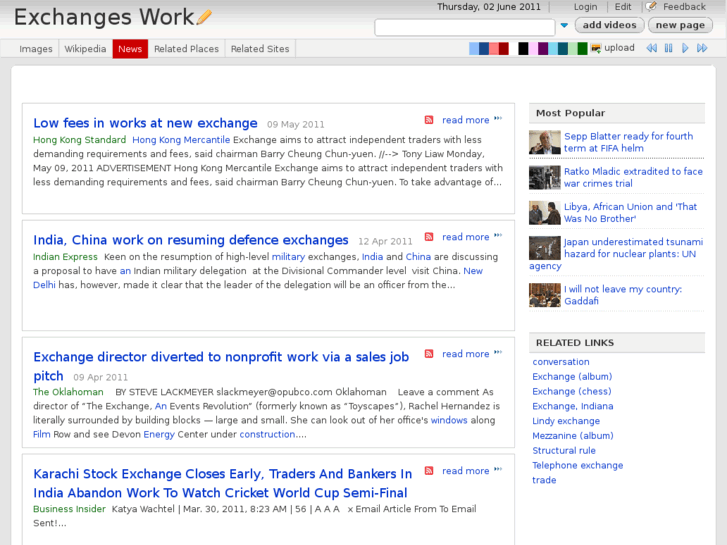Screen dimensions: 727x545
Task: Open headline Low fees in works at new exchange
Action: (x=145, y=123)
